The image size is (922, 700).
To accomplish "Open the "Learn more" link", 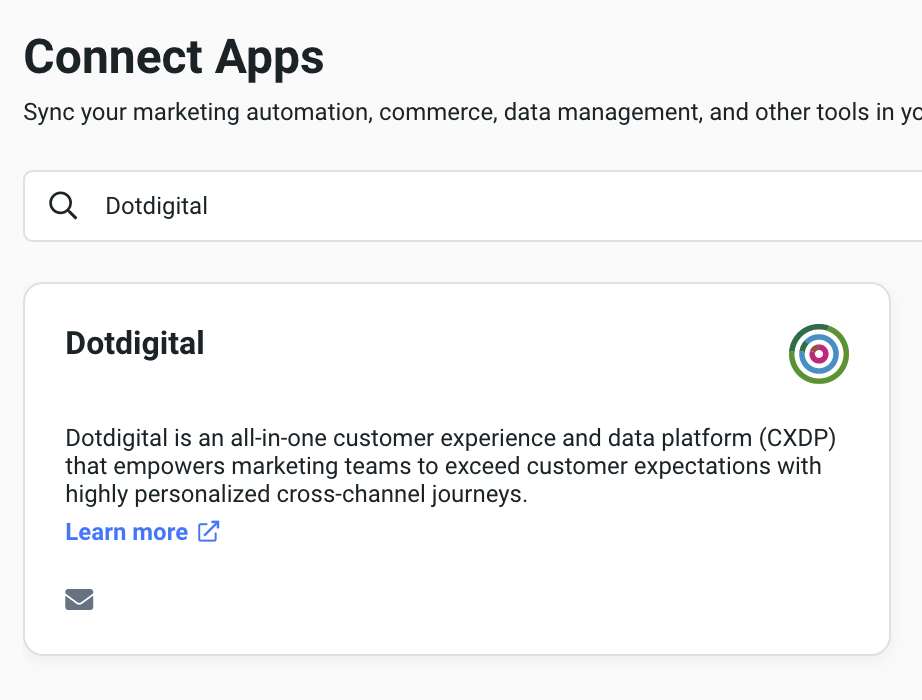I will point(127,532).
